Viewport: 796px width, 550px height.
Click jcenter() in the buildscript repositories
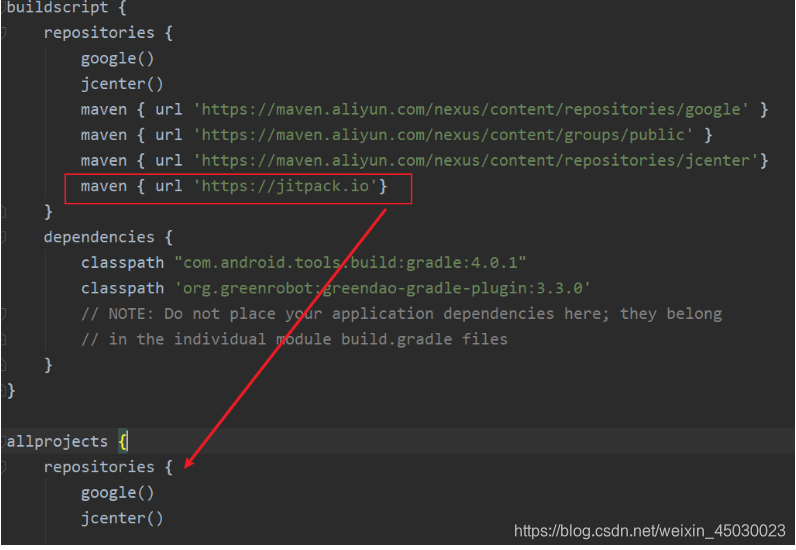click(122, 84)
